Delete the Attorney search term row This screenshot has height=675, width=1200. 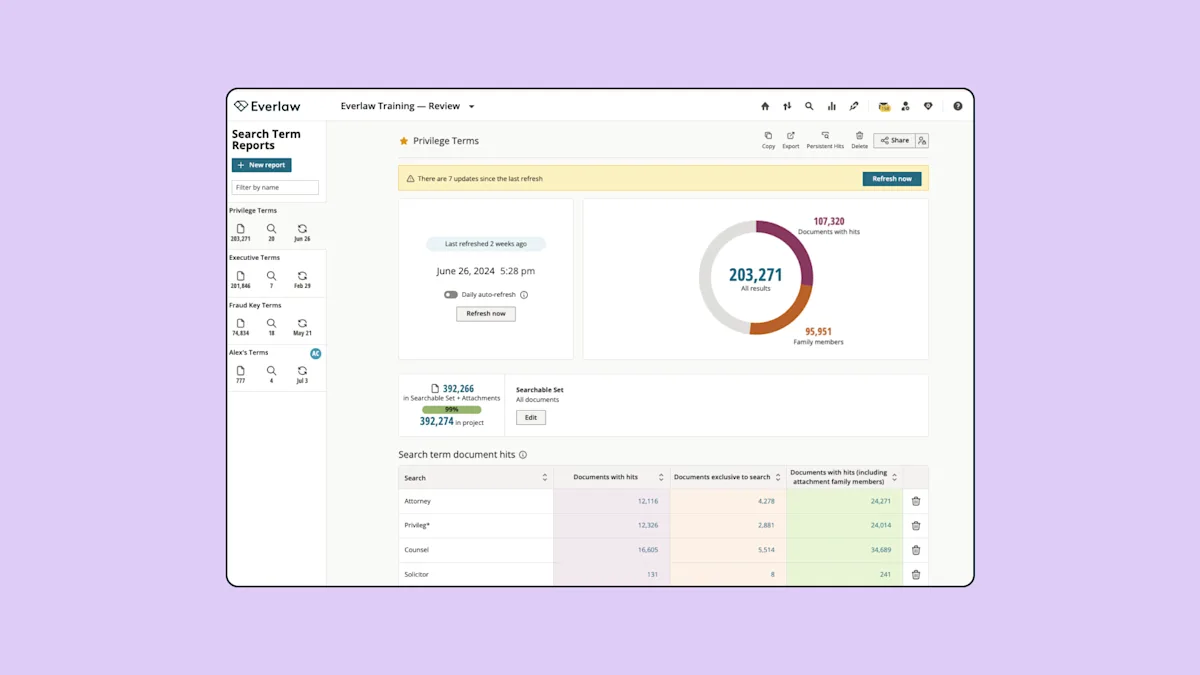click(x=915, y=501)
